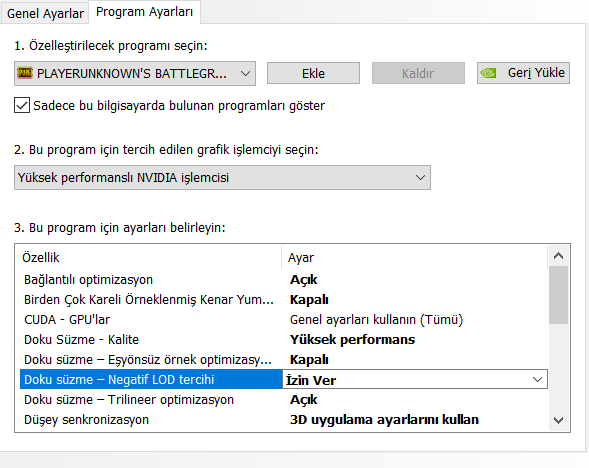Click the Ekle button
Viewport: 589px width, 468px height.
click(x=313, y=73)
